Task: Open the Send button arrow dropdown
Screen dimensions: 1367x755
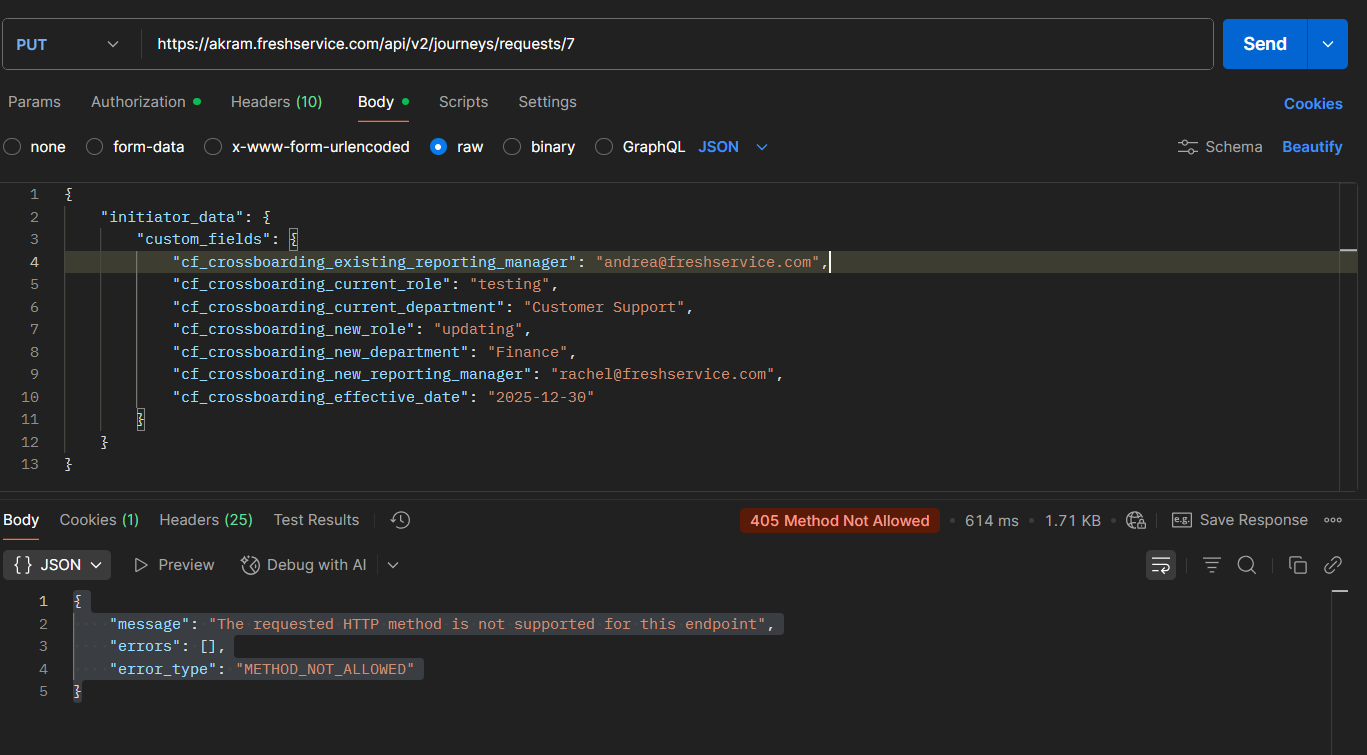Action: pyautogui.click(x=1328, y=44)
